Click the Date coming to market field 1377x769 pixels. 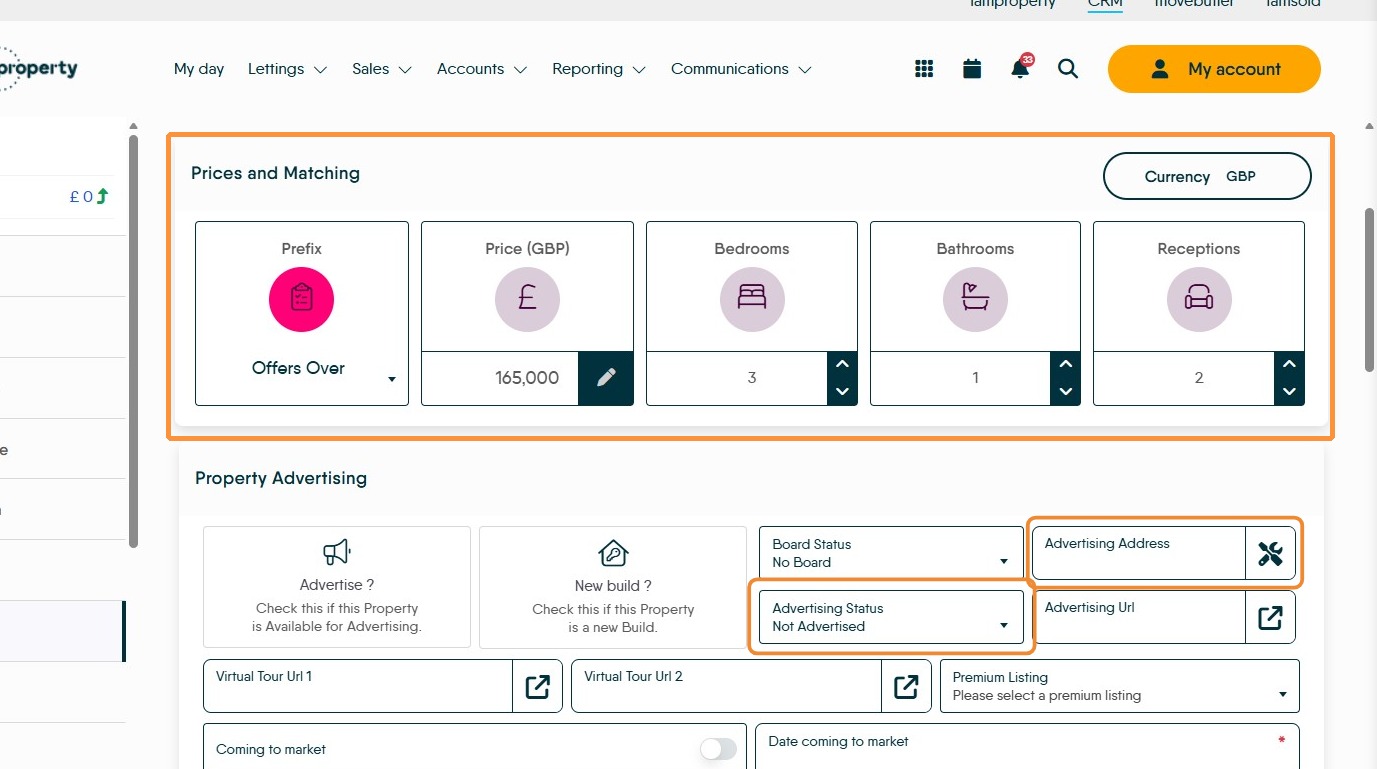tap(1027, 746)
